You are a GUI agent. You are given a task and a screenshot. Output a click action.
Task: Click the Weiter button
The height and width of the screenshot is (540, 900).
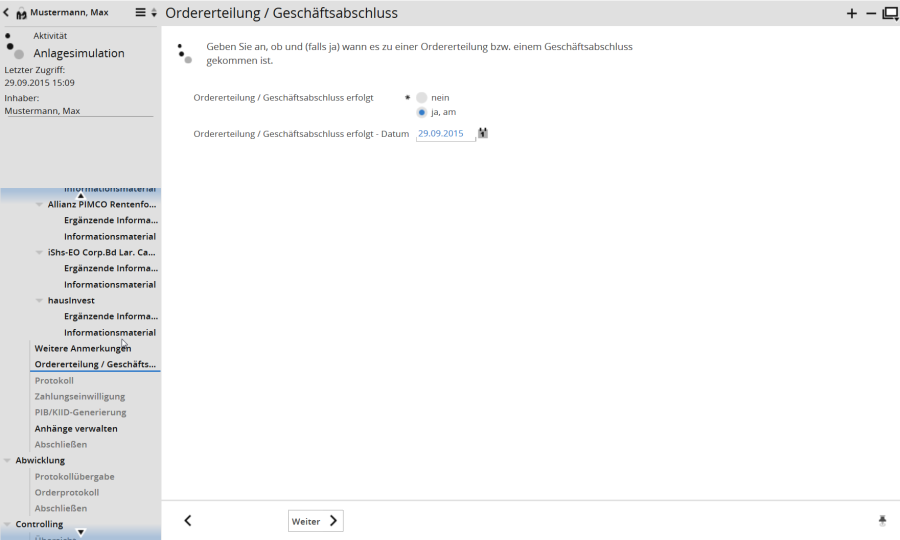click(x=315, y=521)
